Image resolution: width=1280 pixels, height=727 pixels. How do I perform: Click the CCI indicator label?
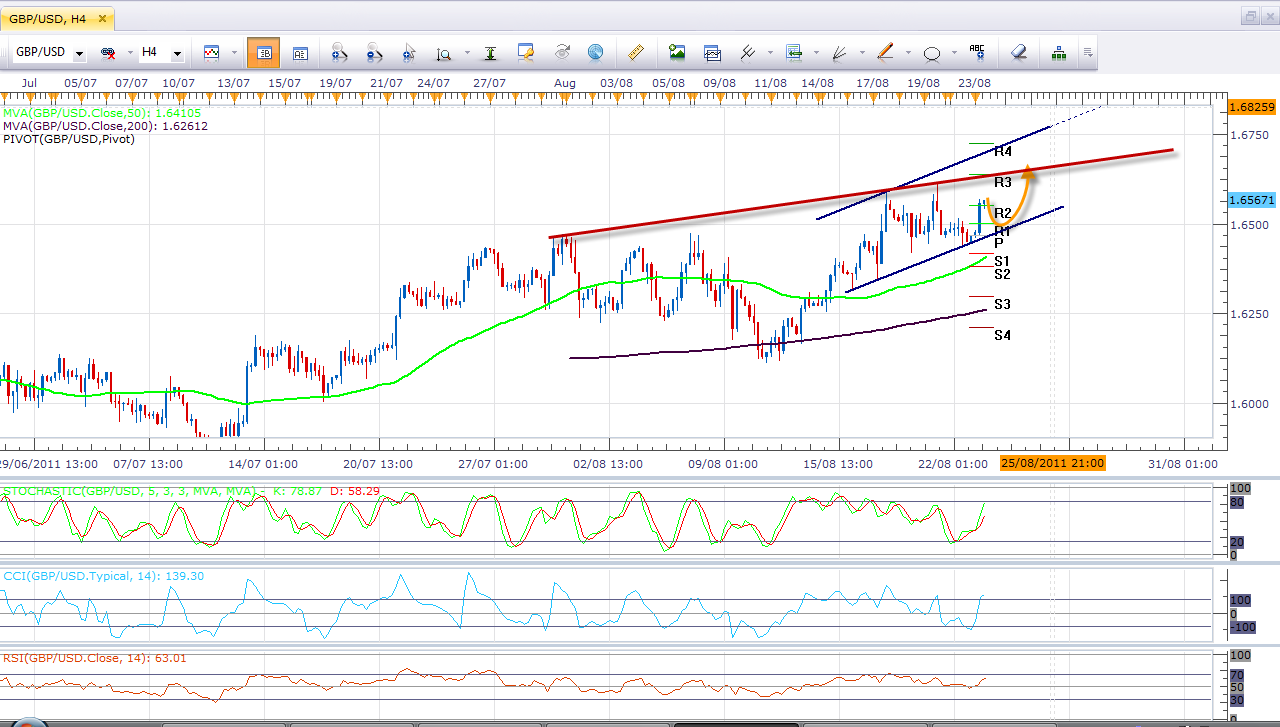click(104, 576)
